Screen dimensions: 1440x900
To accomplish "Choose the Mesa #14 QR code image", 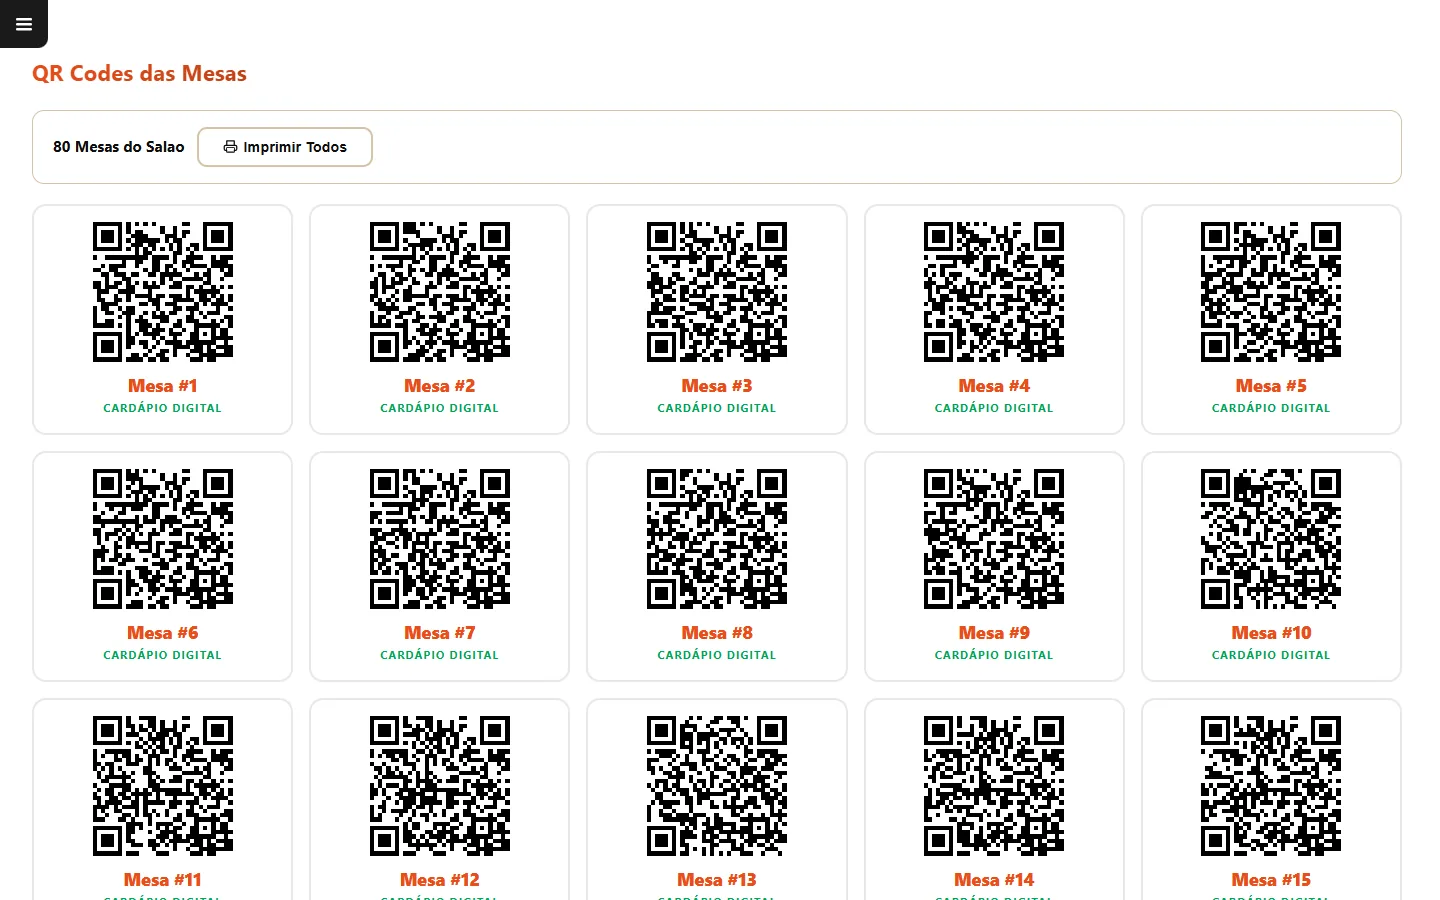I will pos(994,786).
